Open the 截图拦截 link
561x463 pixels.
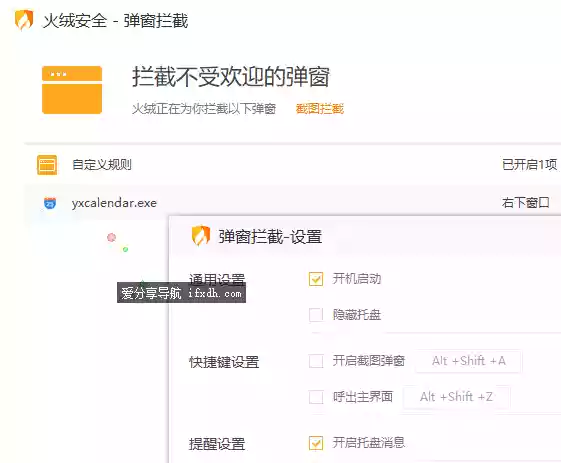click(319, 108)
